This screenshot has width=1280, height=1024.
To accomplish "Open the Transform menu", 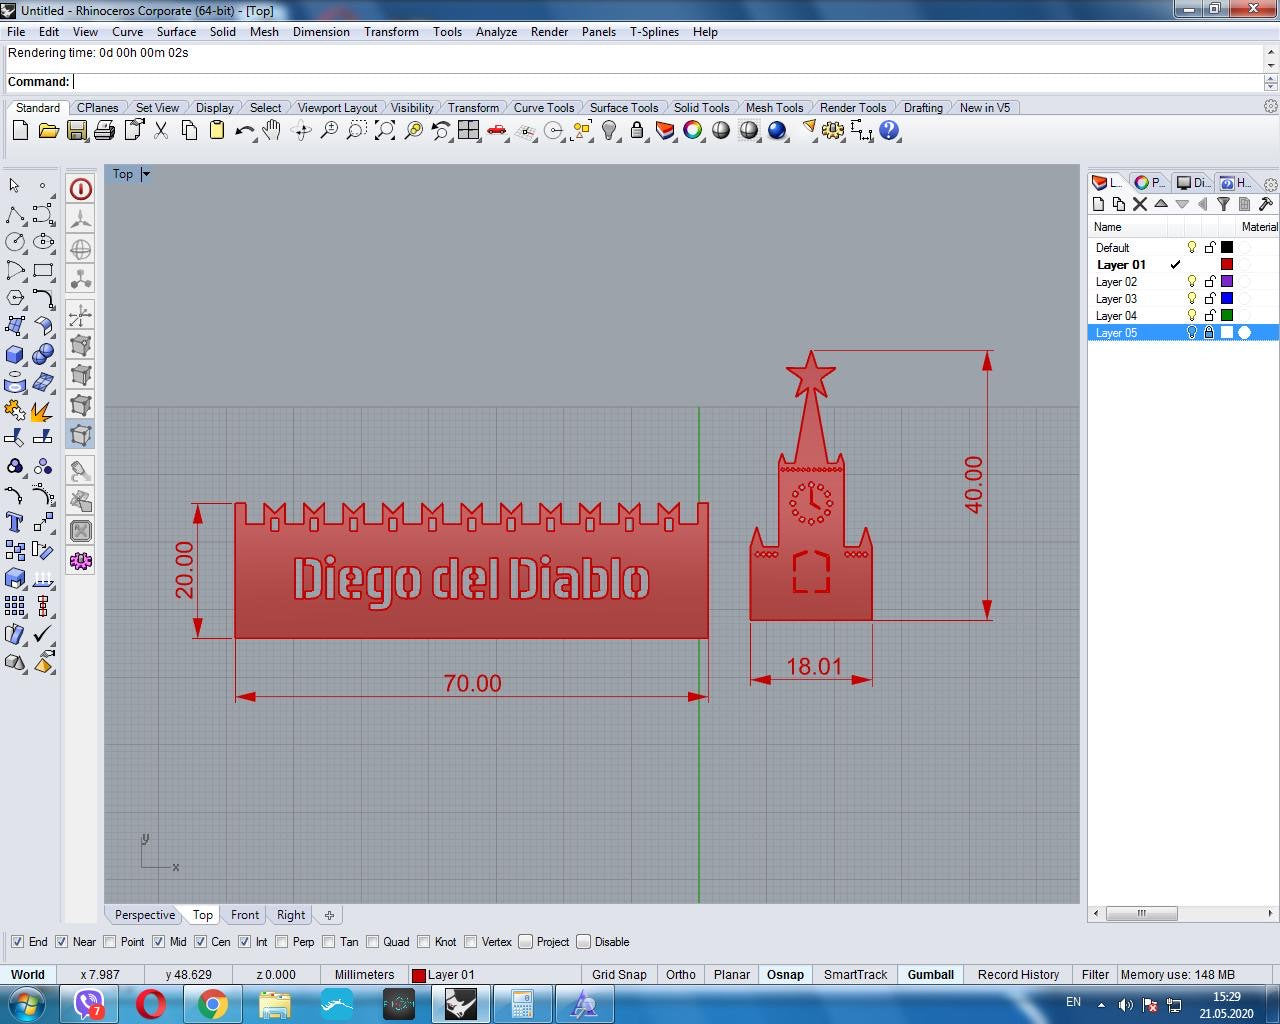I will [x=391, y=32].
